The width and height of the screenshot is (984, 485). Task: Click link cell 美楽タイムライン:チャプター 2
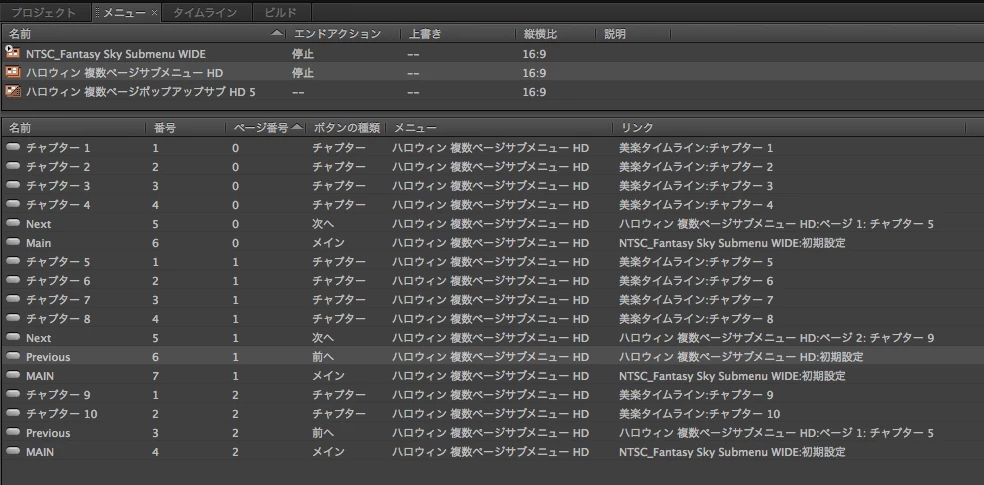pos(696,167)
